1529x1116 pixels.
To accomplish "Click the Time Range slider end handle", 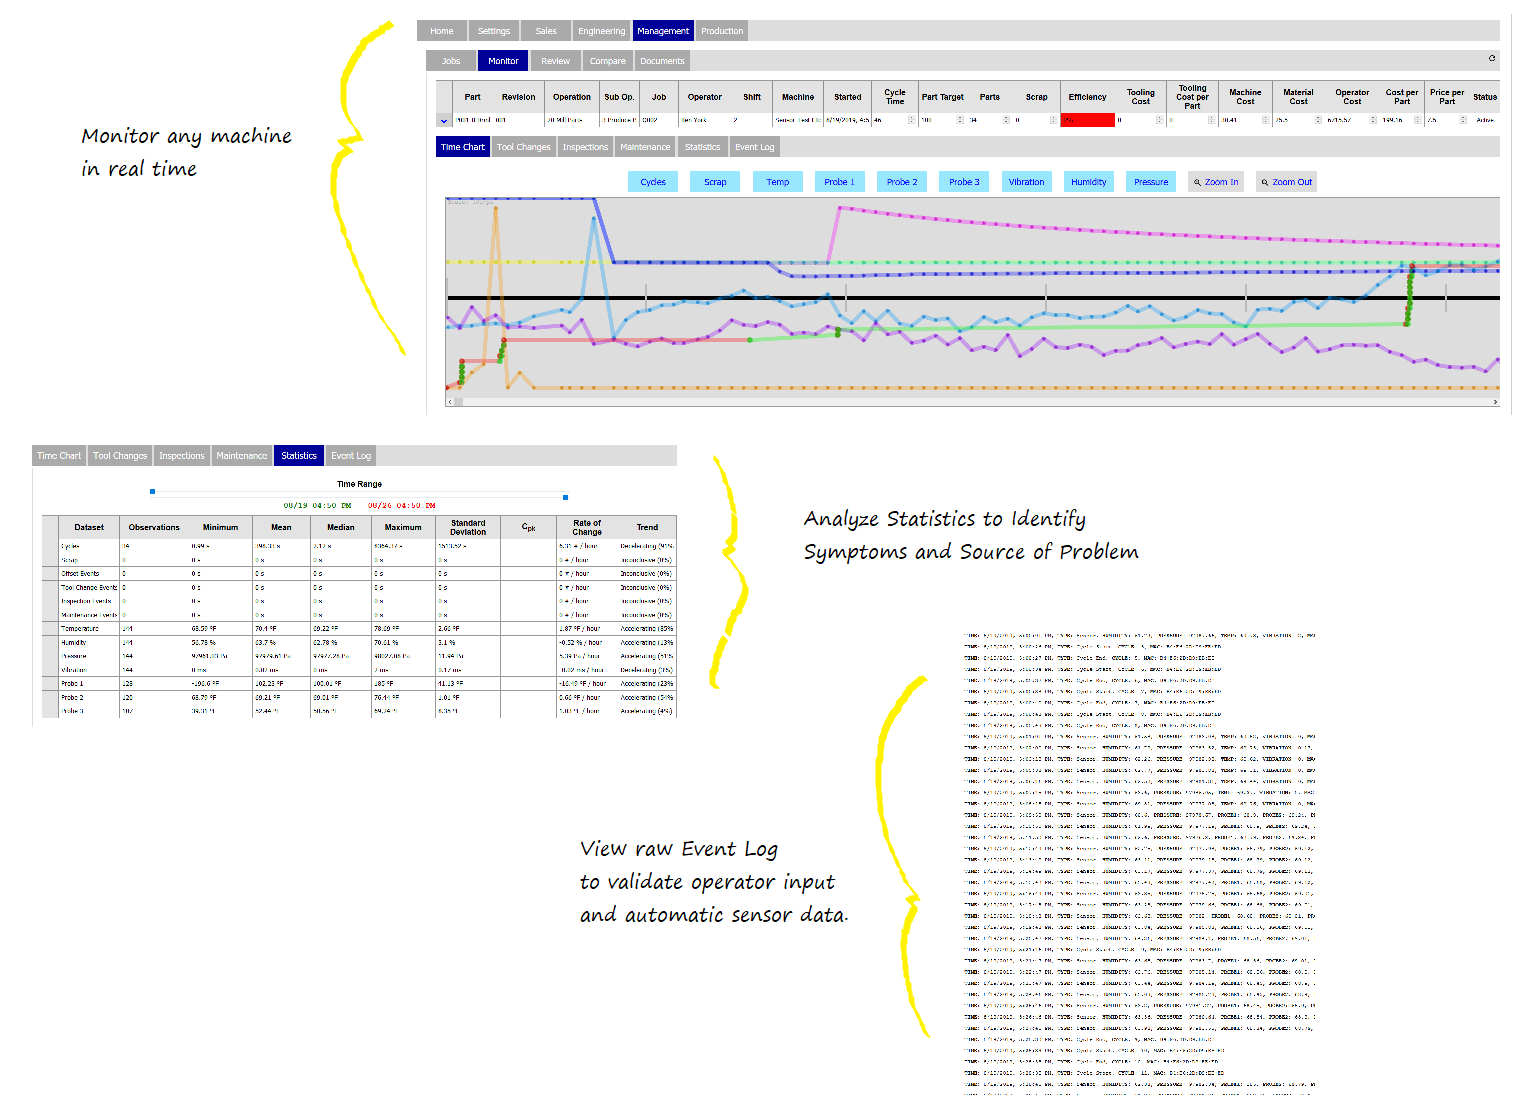I will pos(566,497).
